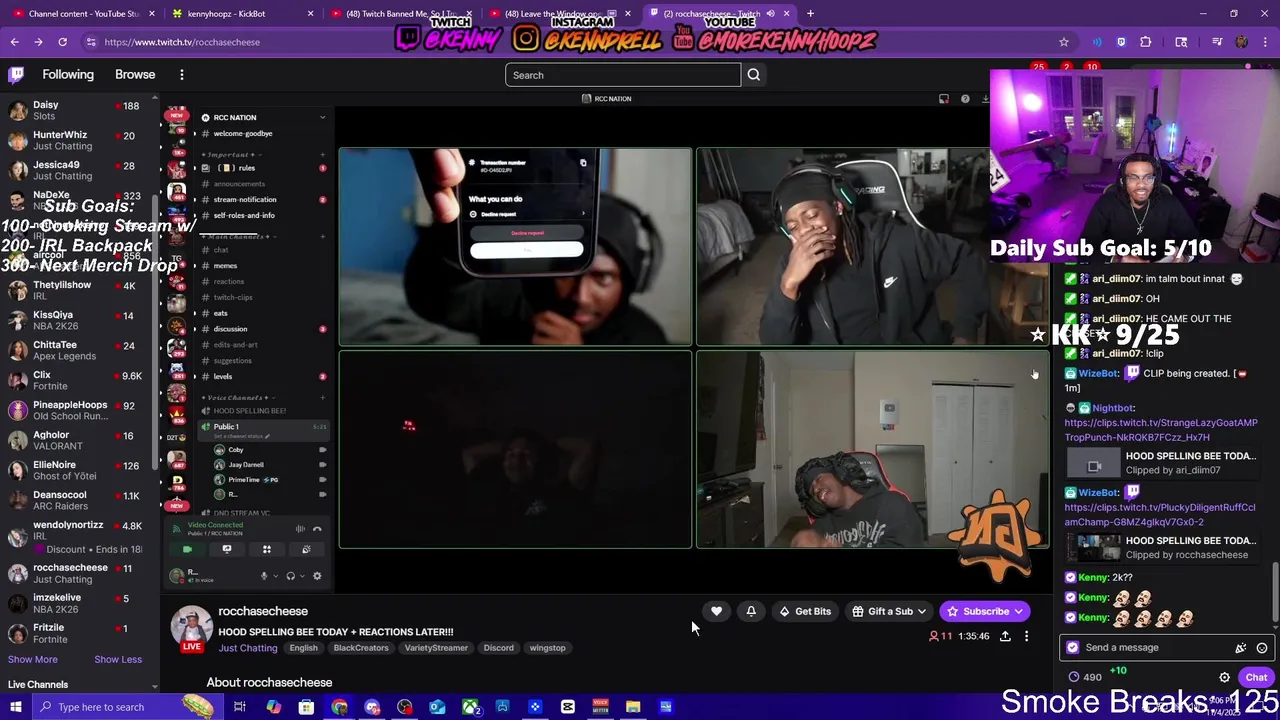Viewport: 1280px width, 720px height.
Task: Click the browser address bar URL
Action: point(182,42)
